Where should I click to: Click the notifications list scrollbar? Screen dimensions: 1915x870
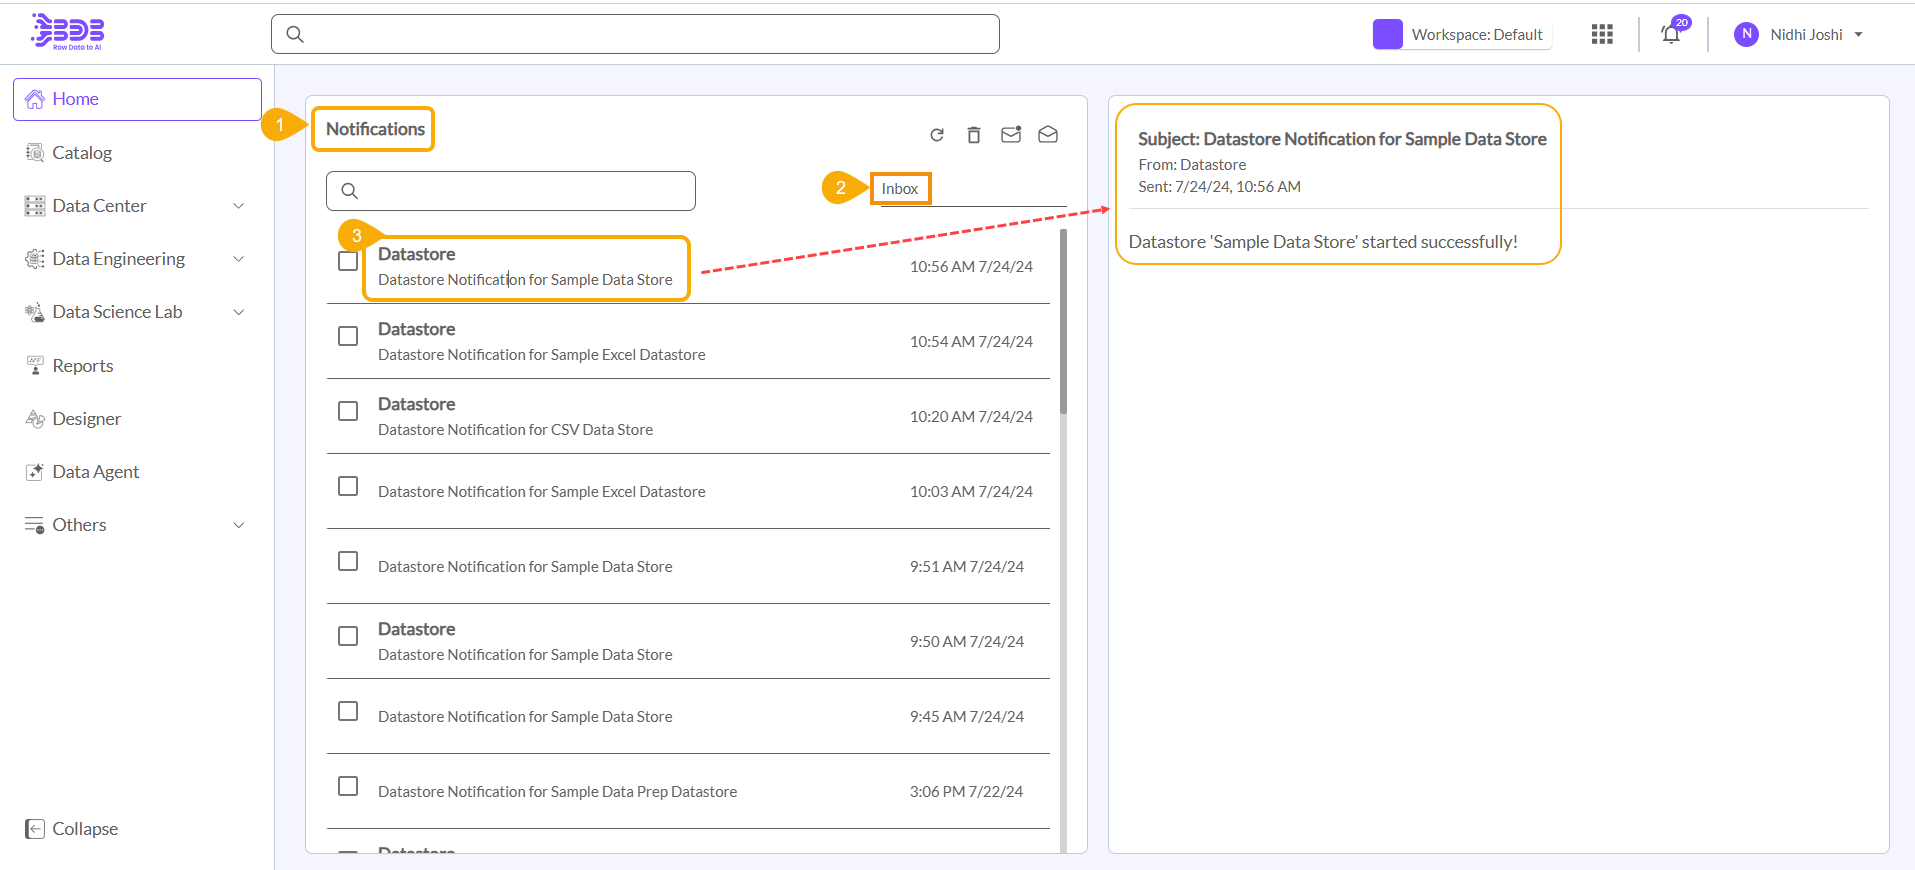[1063, 320]
